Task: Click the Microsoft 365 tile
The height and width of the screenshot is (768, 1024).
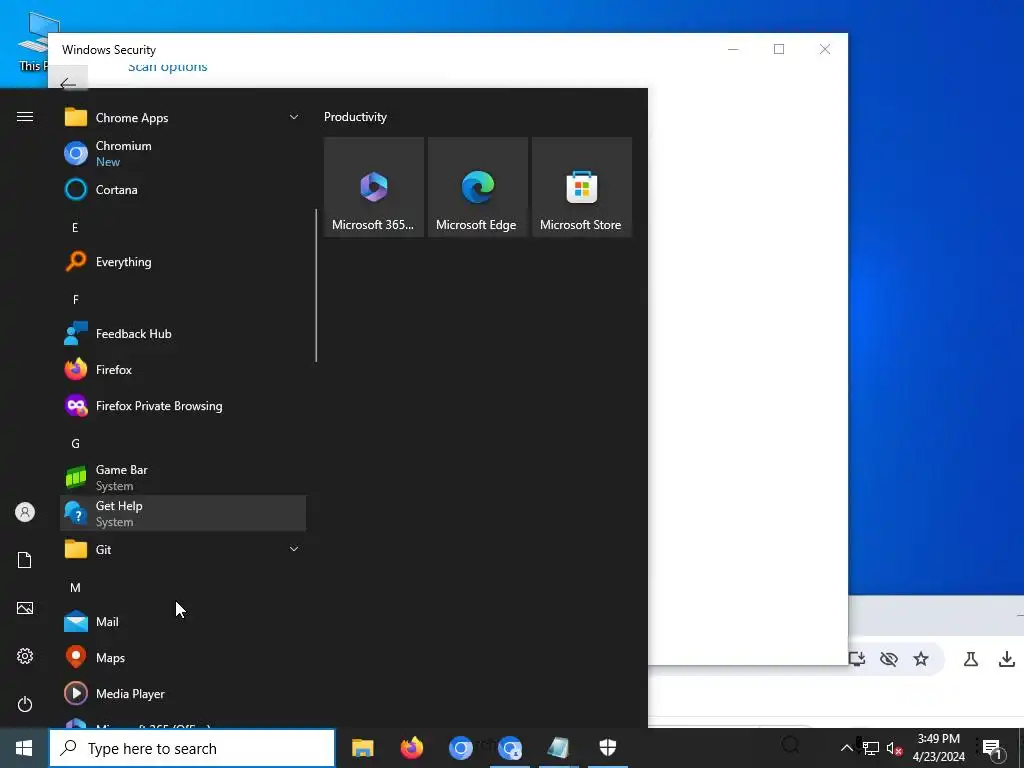Action: (x=374, y=187)
